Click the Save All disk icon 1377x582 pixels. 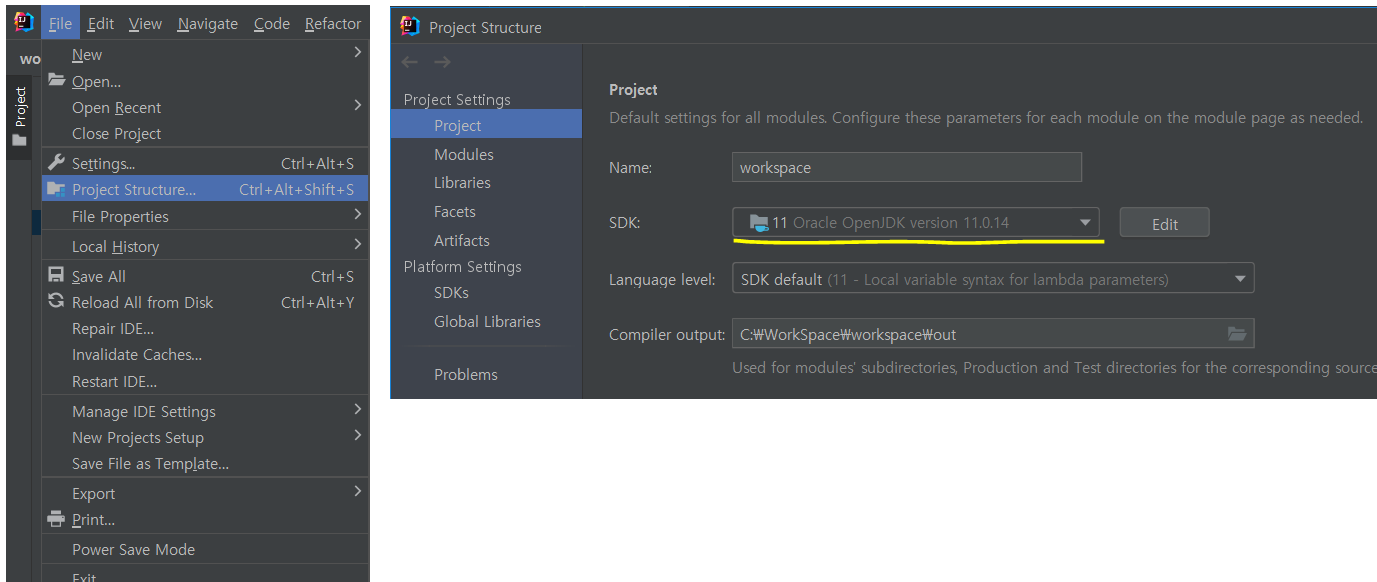[56, 276]
